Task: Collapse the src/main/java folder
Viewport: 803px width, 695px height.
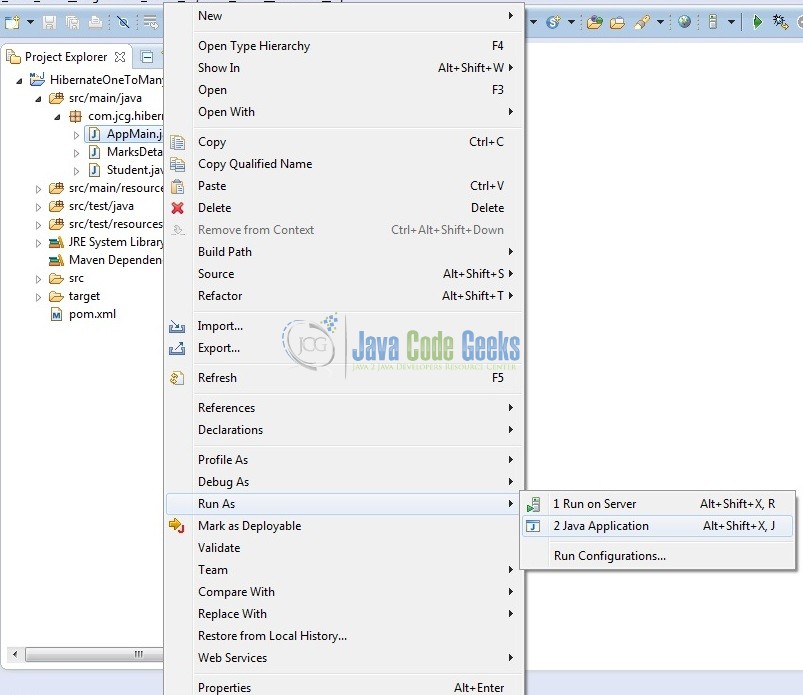Action: point(38,99)
